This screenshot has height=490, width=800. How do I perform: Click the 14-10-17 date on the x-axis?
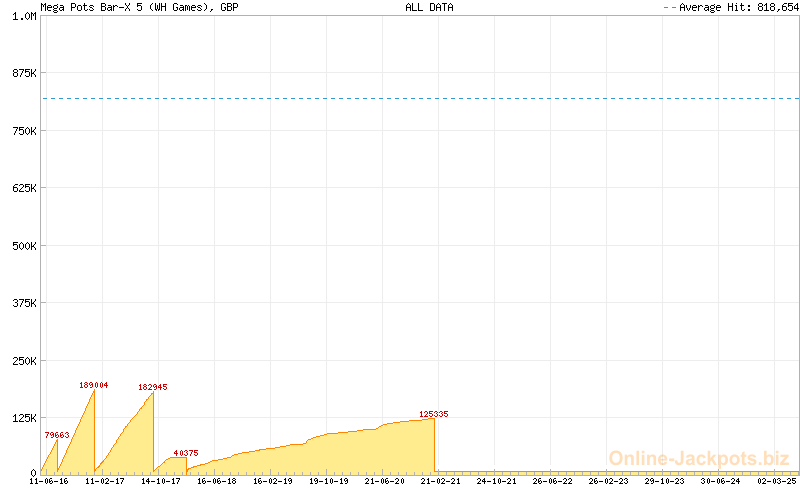(161, 481)
